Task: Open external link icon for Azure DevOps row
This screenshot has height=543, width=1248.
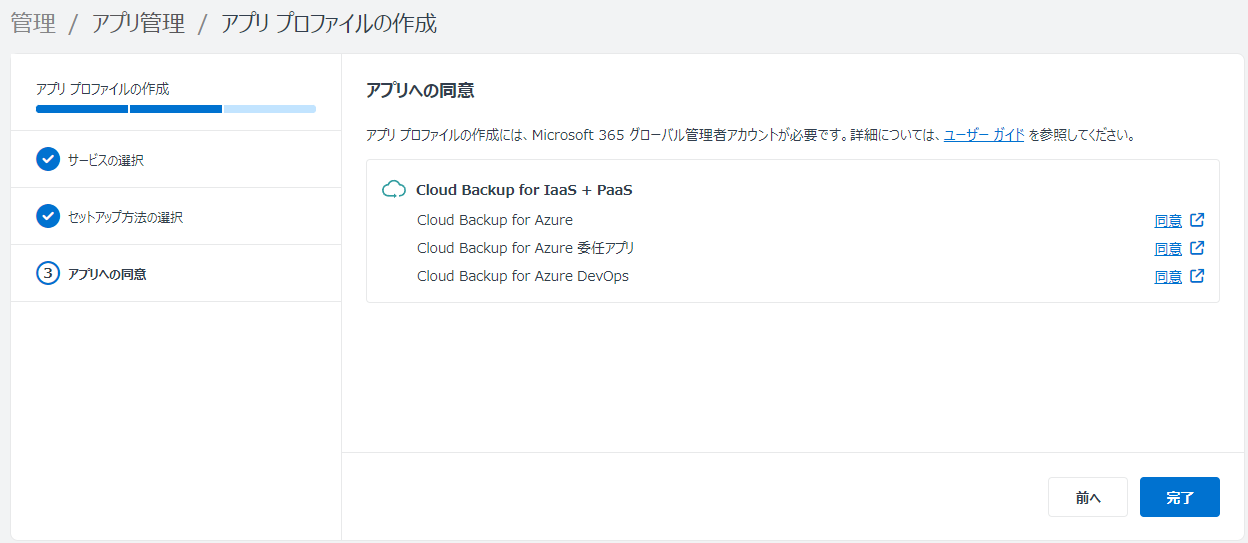Action: (1197, 276)
